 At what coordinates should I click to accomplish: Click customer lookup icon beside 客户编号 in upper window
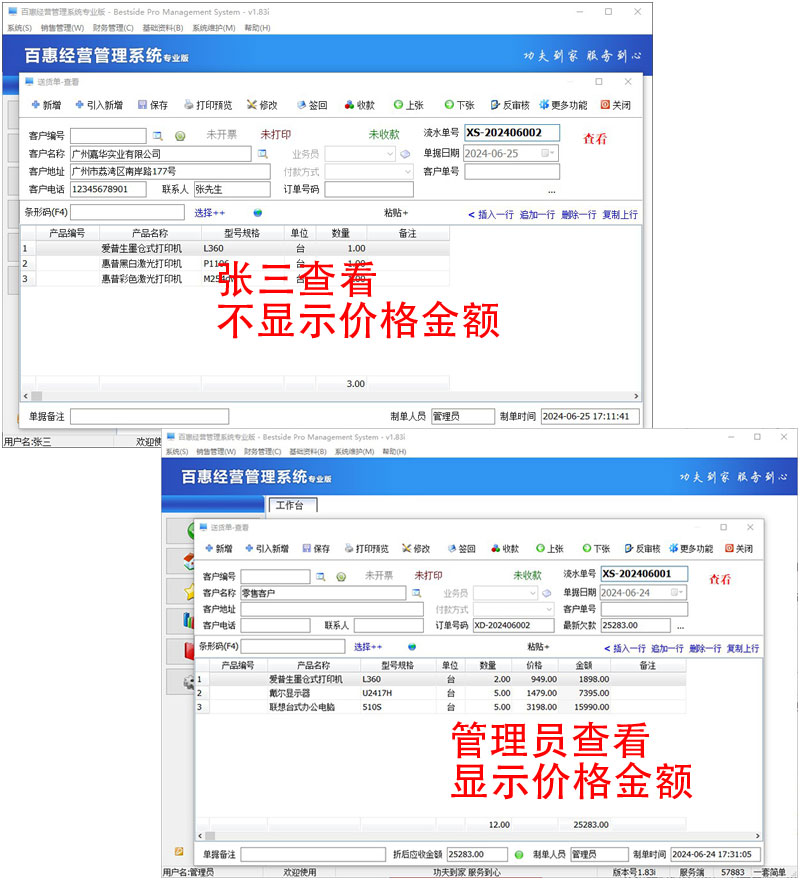[158, 136]
